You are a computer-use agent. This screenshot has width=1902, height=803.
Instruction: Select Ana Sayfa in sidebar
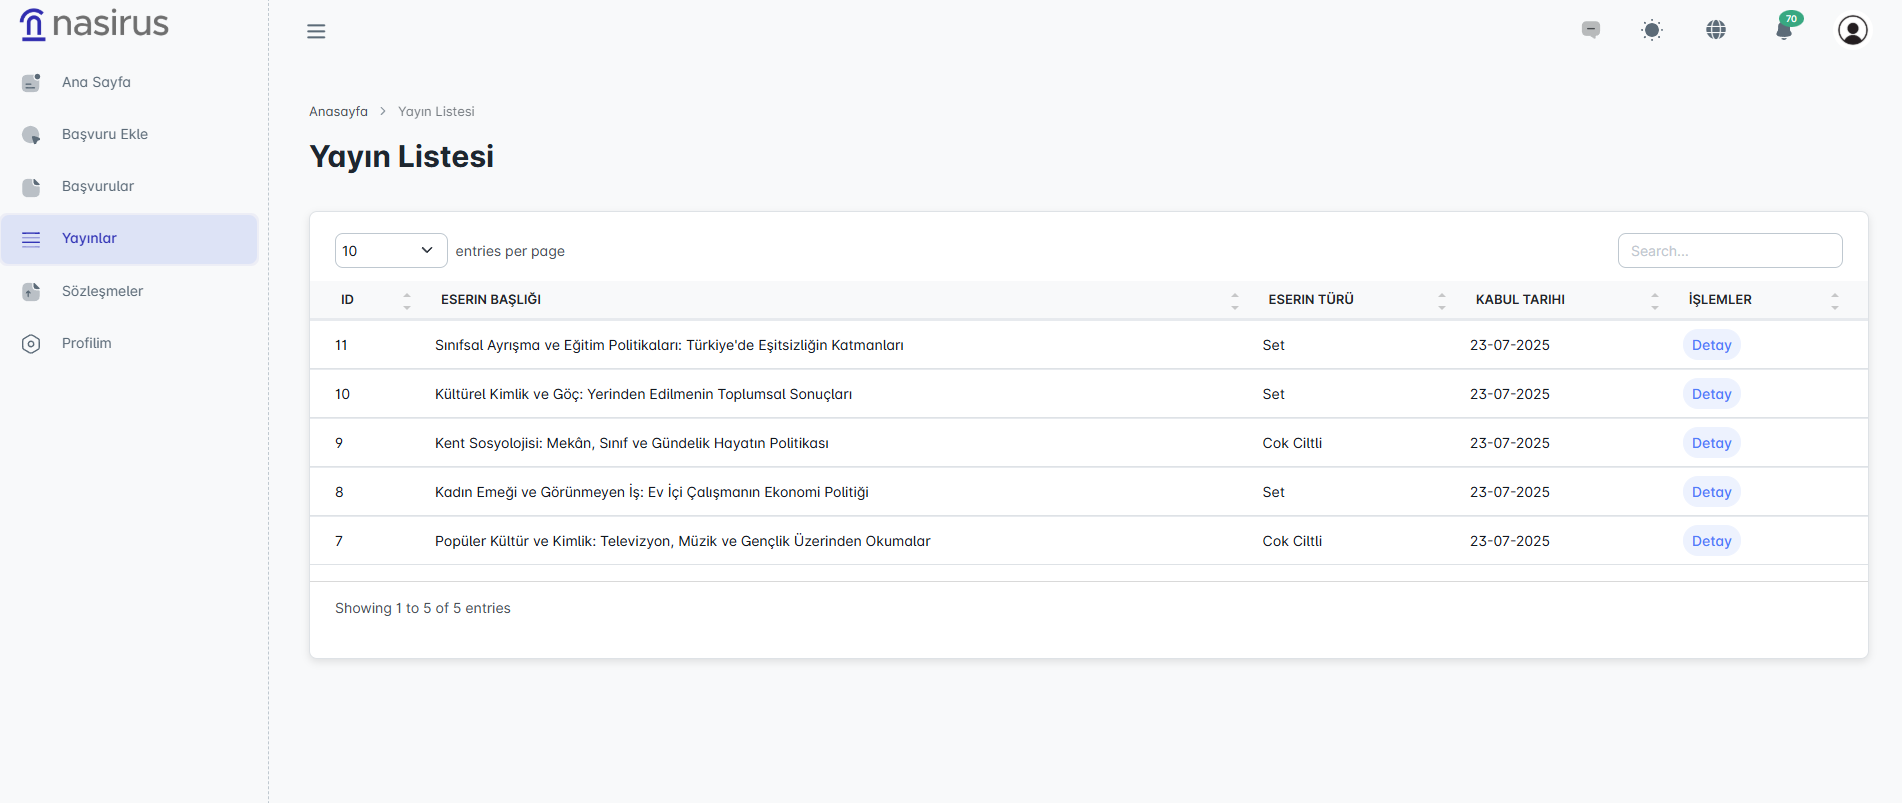96,82
